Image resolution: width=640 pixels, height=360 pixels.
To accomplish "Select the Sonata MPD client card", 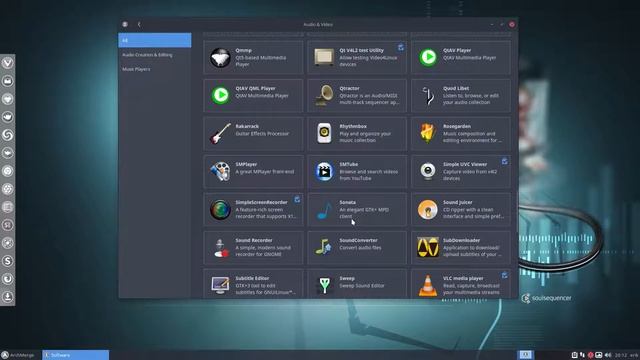I will point(357,209).
